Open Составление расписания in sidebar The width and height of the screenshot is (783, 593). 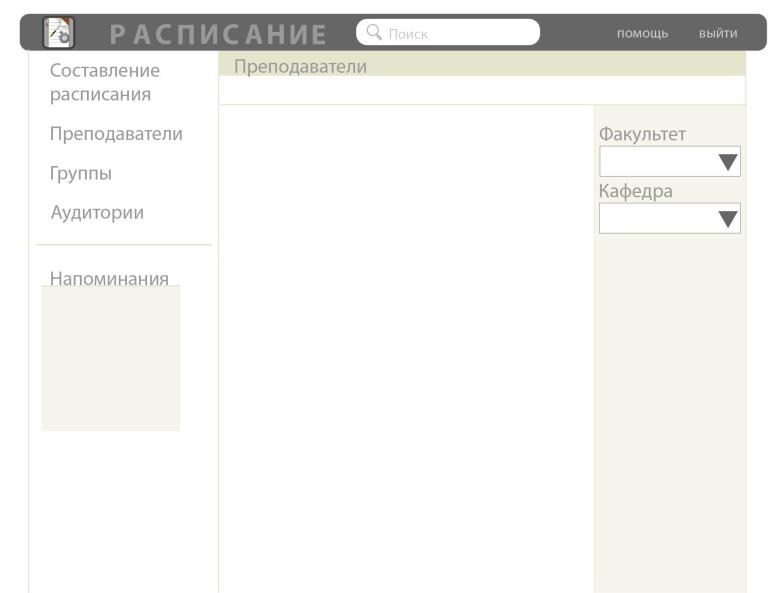point(105,82)
